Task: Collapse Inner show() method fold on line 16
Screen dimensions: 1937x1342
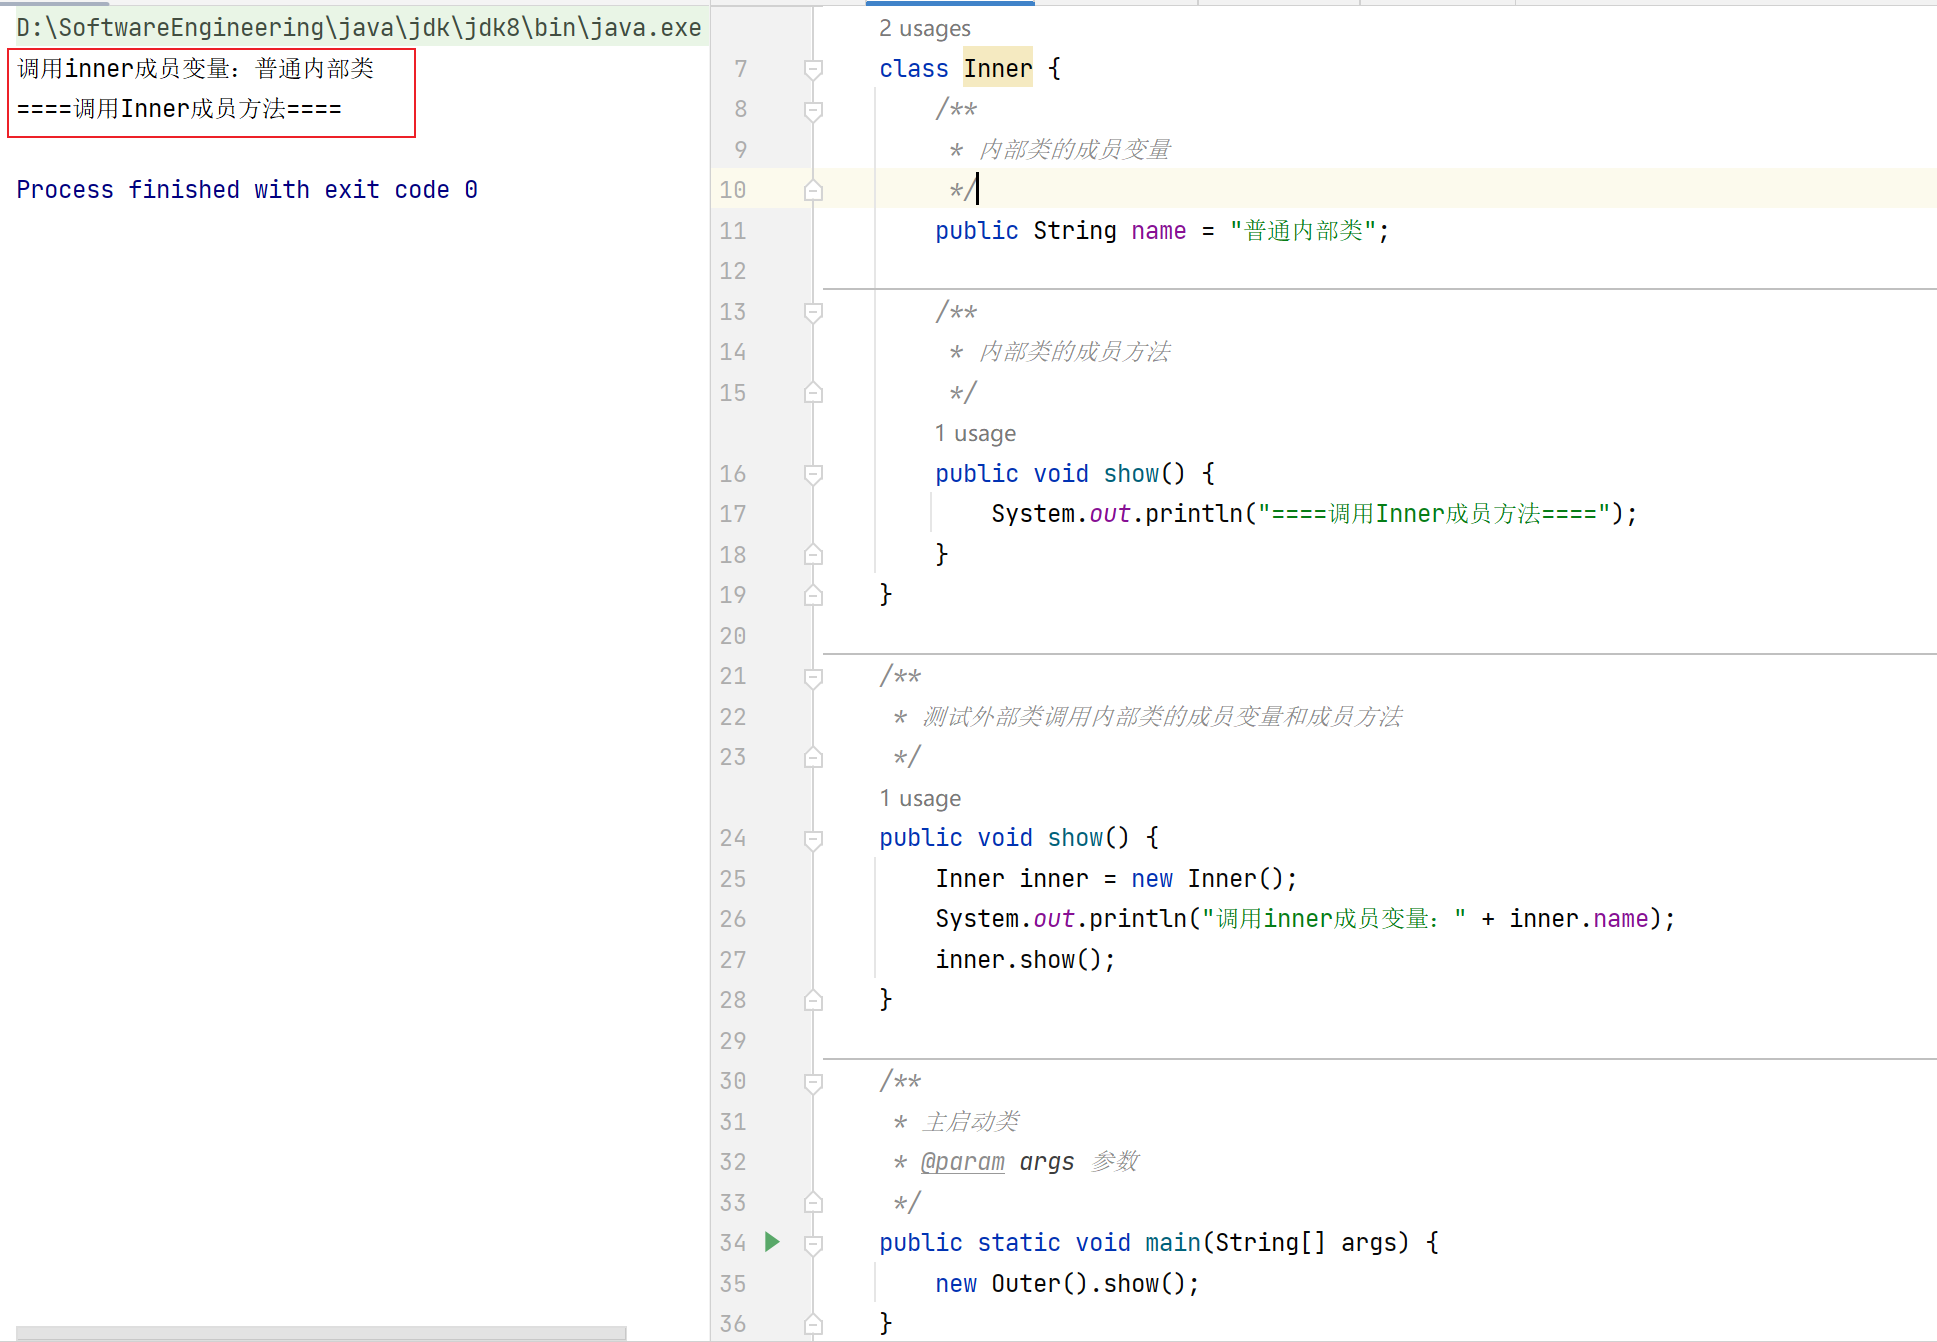Action: (813, 474)
